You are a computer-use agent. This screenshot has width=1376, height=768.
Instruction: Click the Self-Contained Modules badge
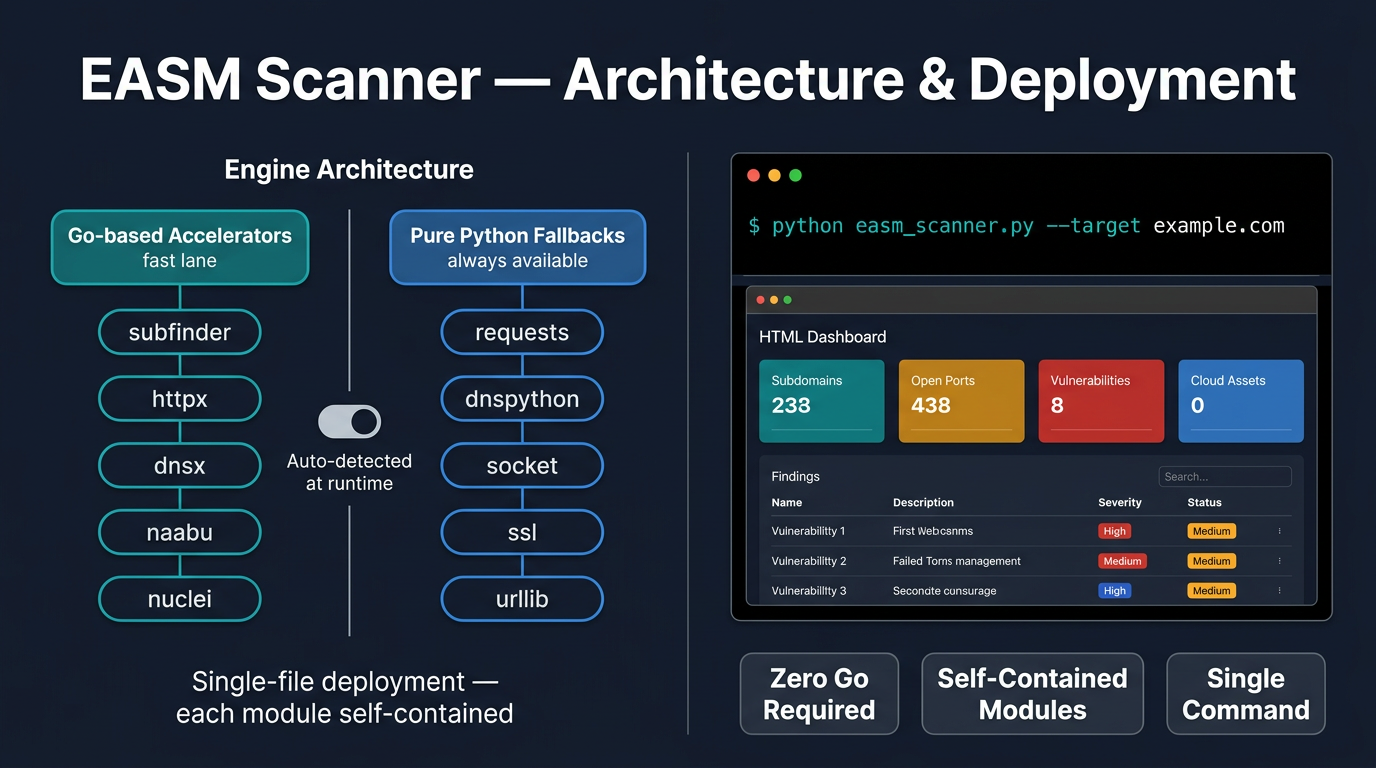click(1032, 694)
